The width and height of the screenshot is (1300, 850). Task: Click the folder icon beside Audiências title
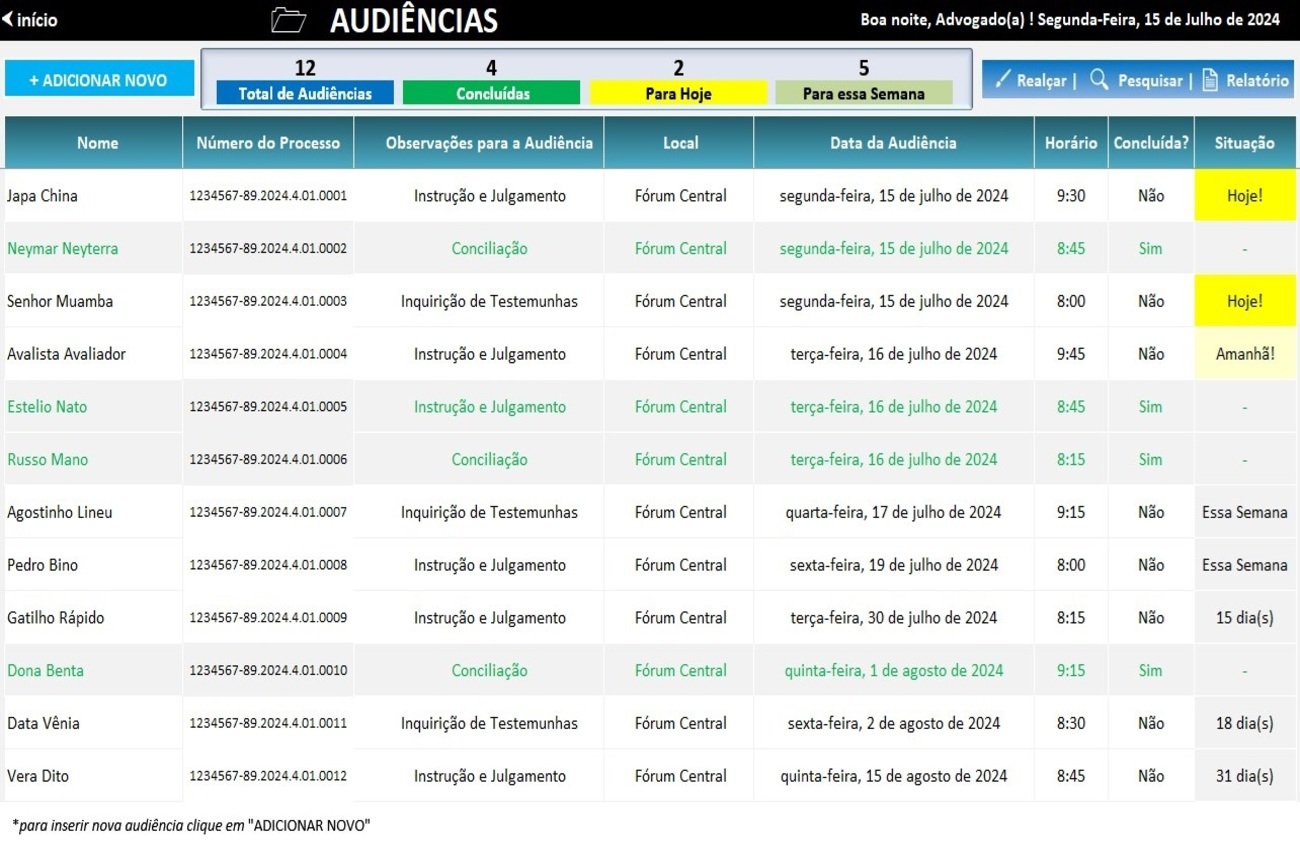coord(288,20)
